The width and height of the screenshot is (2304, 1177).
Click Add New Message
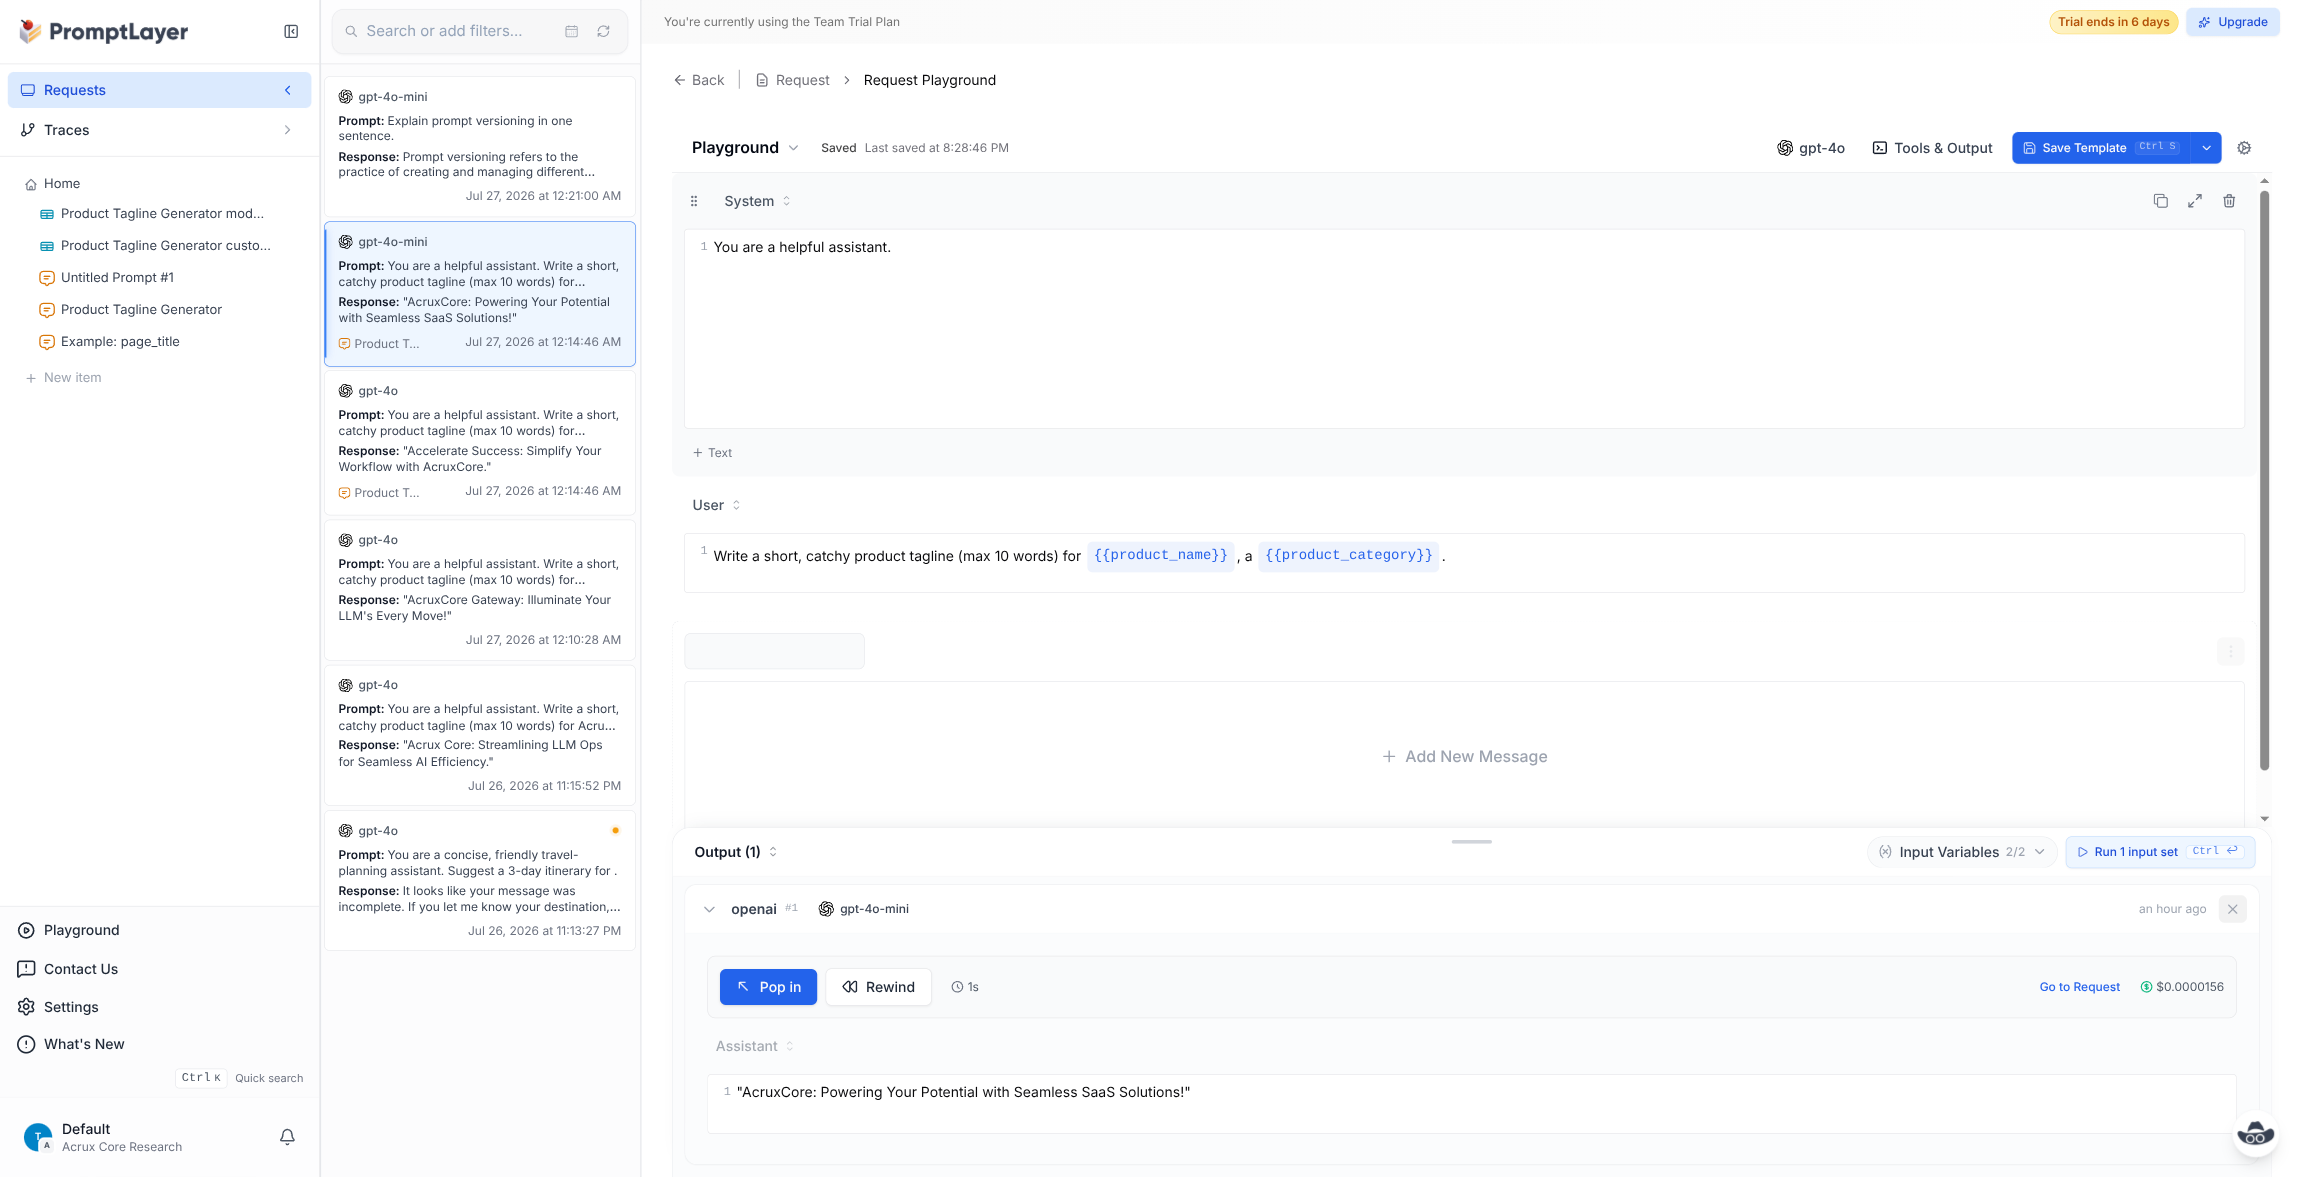1465,757
